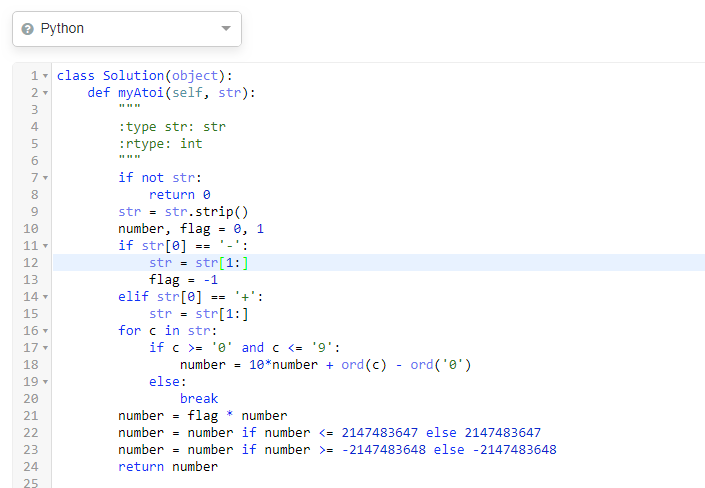The width and height of the screenshot is (705, 488).
Task: Collapse the fold arrow on line 1
Action: click(x=45, y=76)
